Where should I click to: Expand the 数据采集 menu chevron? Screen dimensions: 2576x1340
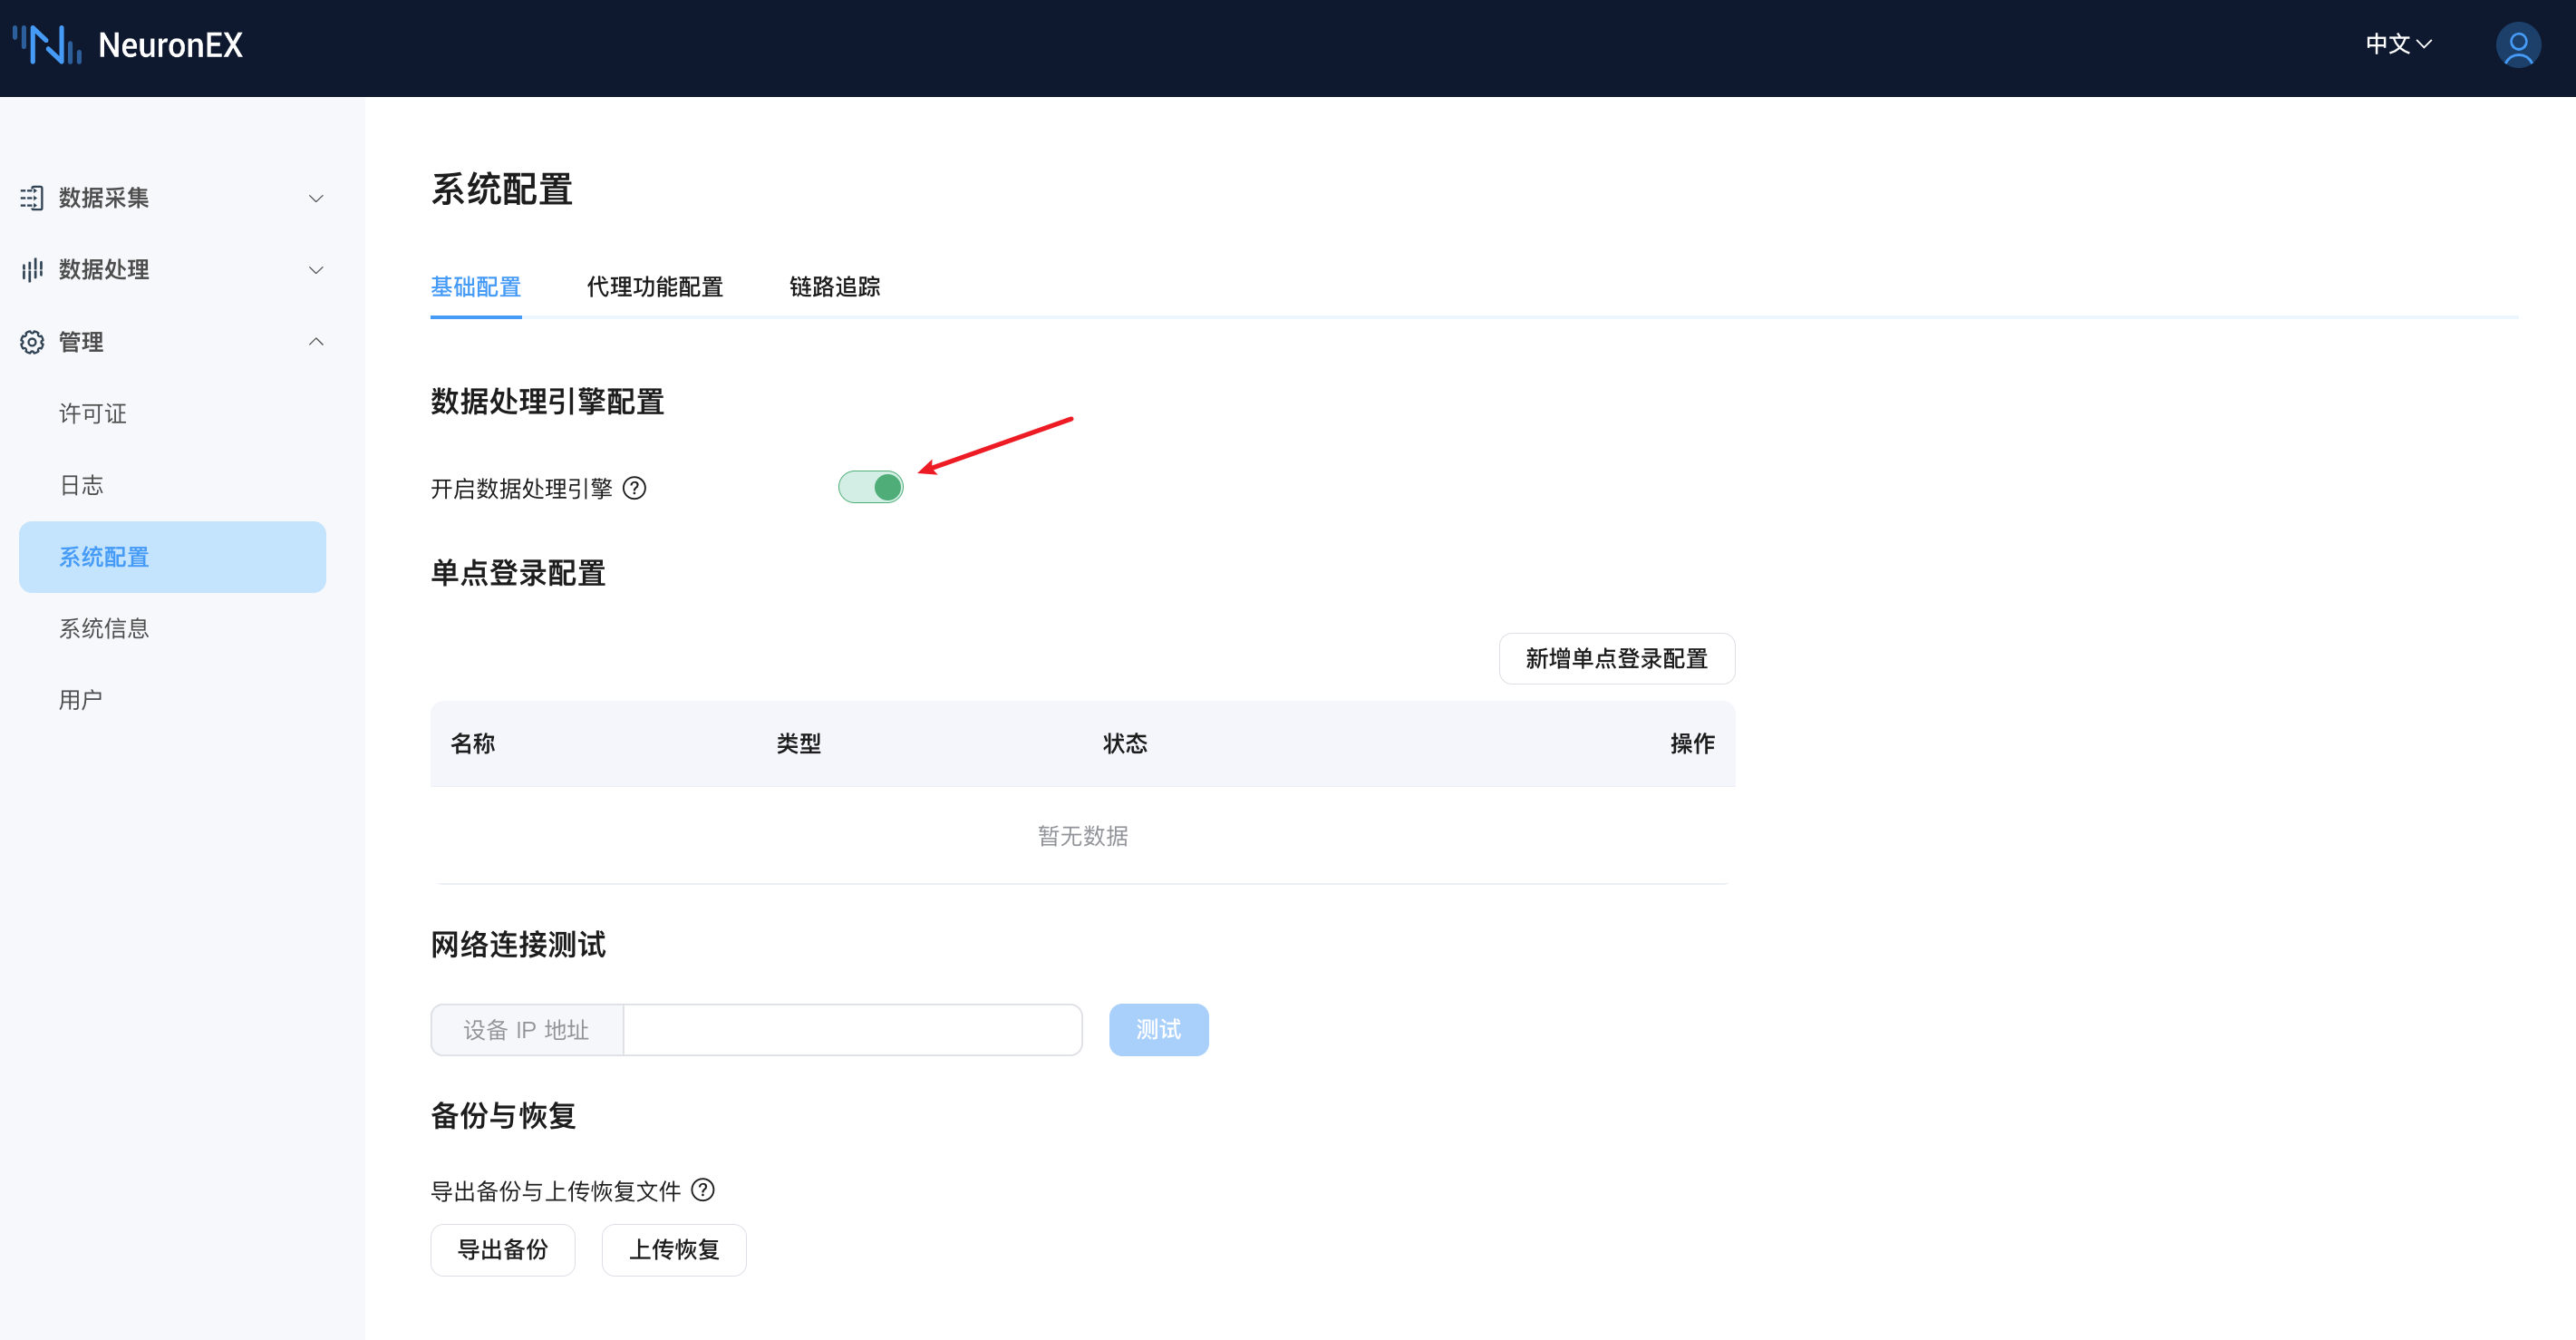pos(316,198)
